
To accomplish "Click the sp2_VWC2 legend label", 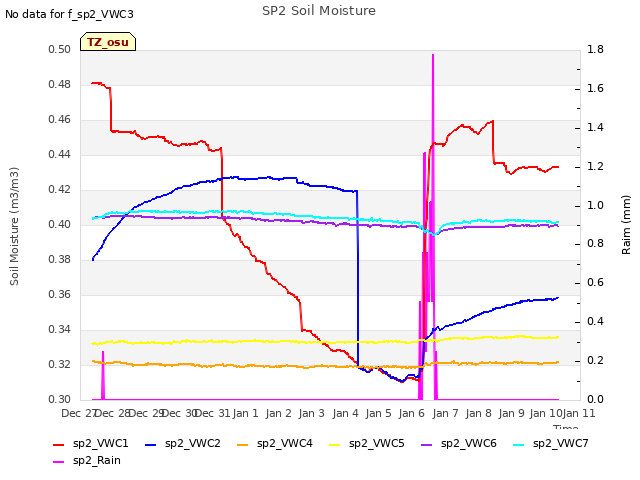I will pyautogui.click(x=193, y=443).
